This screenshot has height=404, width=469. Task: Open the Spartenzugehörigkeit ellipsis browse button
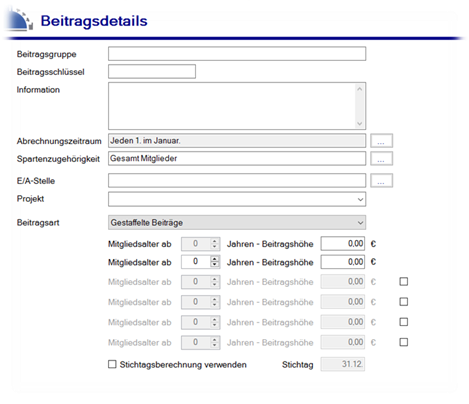(381, 158)
